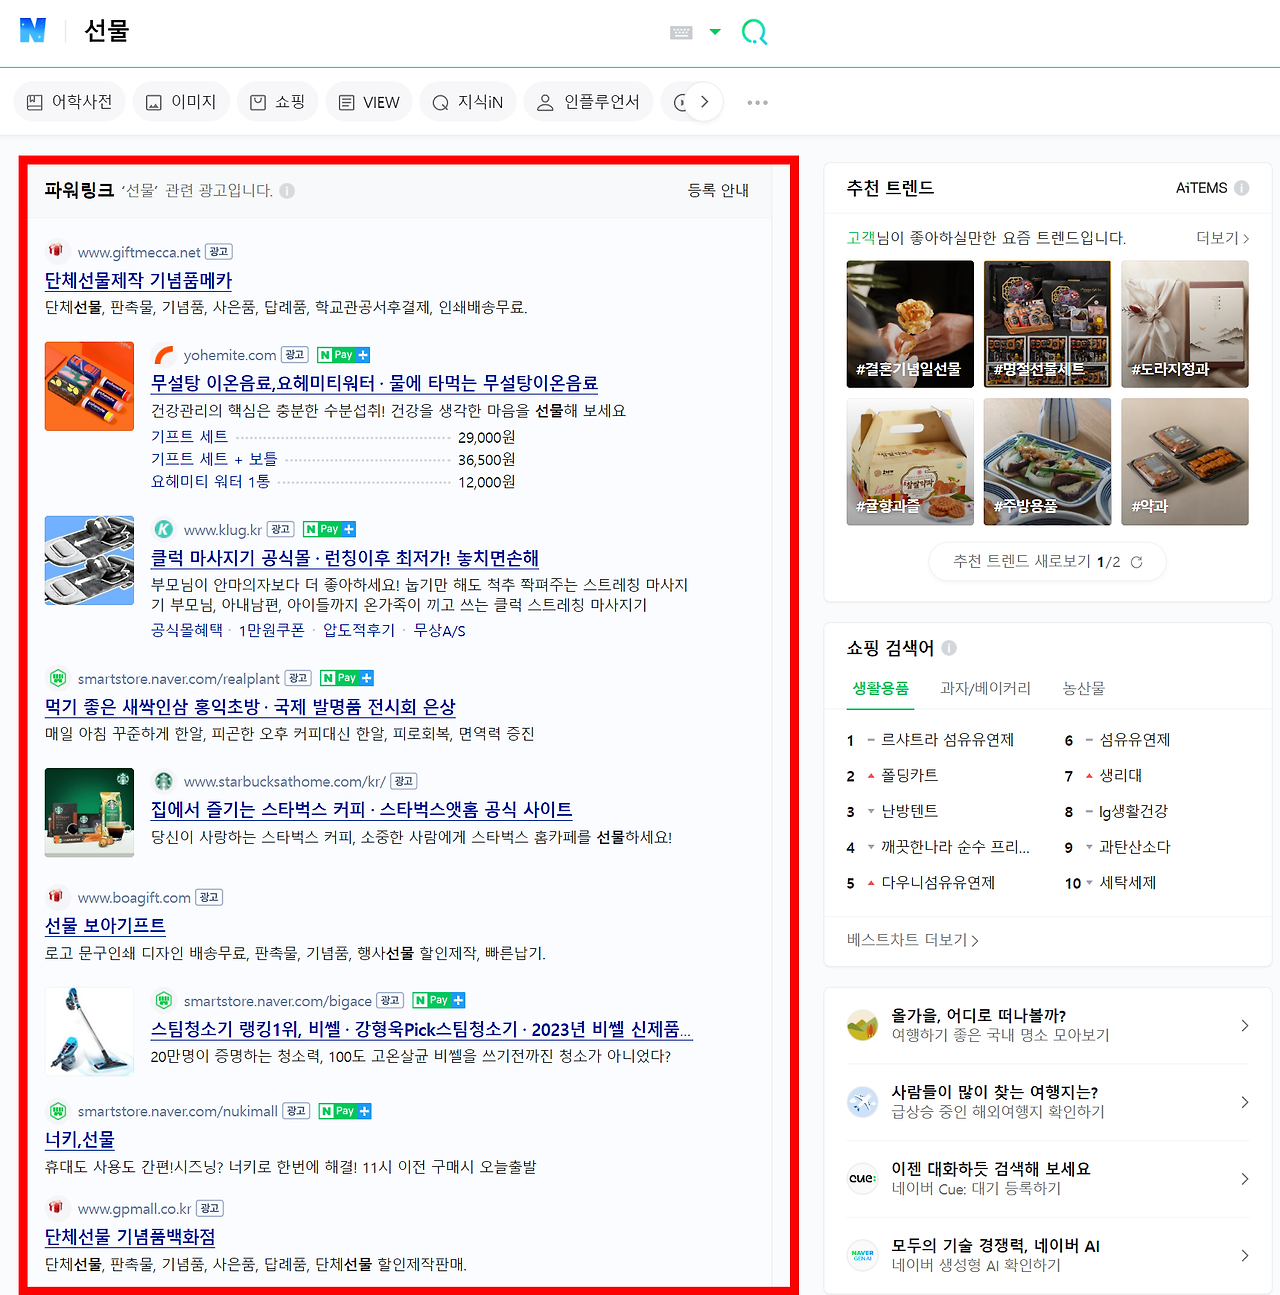Select the 인플루언서 tab
1280x1295 pixels.
coord(588,102)
